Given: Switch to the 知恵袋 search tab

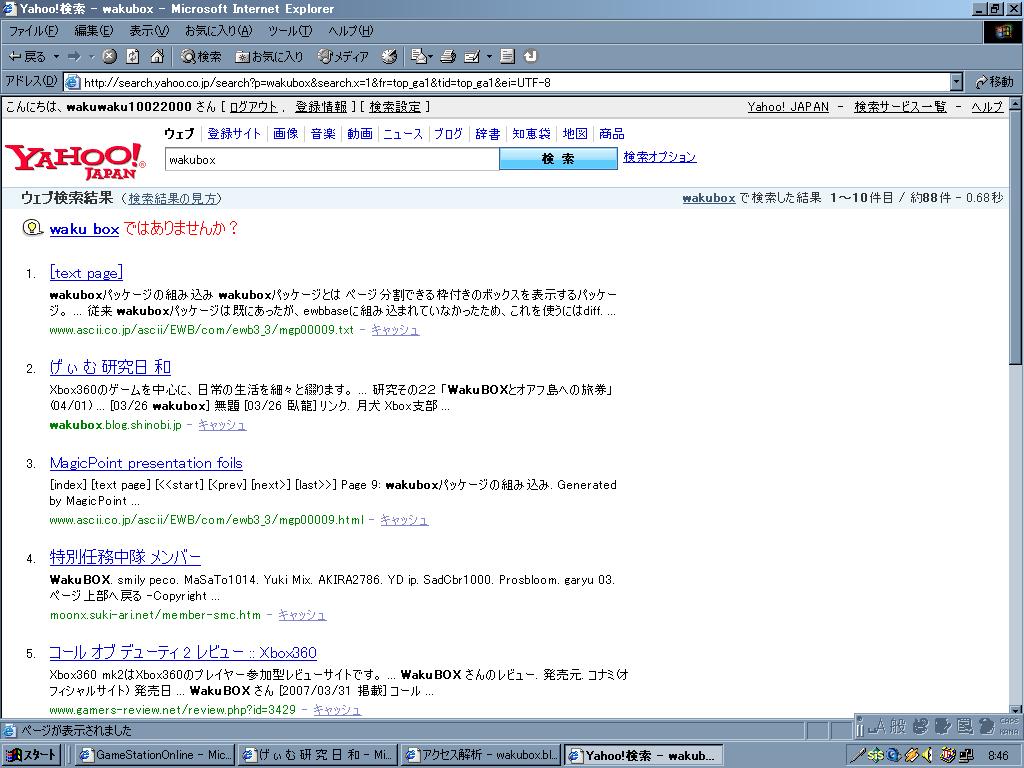Looking at the screenshot, I should (531, 134).
